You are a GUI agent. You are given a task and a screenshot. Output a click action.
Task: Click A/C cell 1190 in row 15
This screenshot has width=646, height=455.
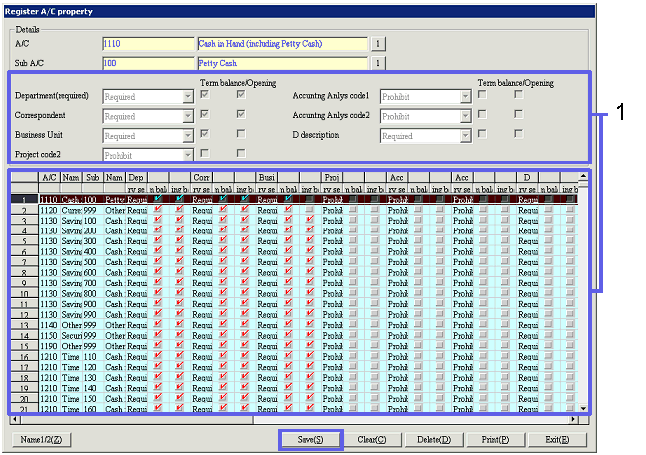click(49, 347)
